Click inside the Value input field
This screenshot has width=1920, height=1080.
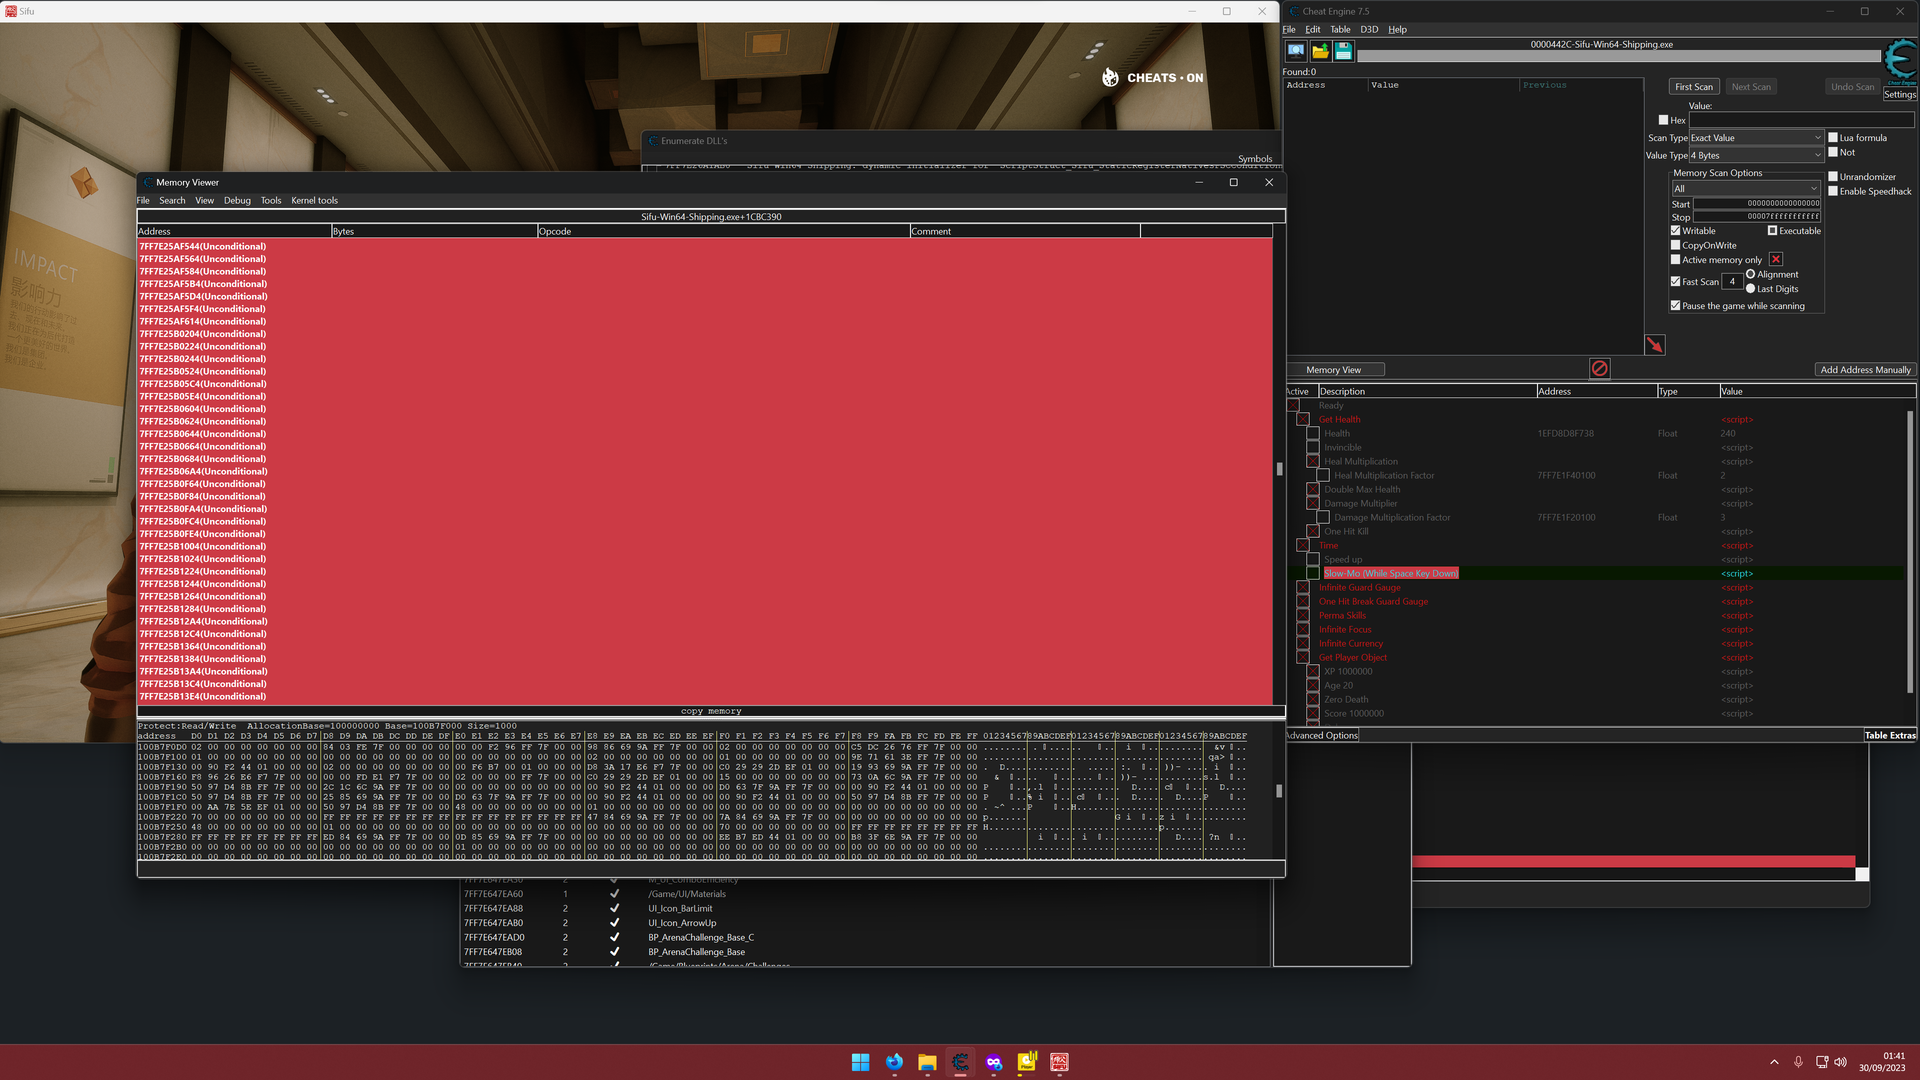(x=1800, y=120)
